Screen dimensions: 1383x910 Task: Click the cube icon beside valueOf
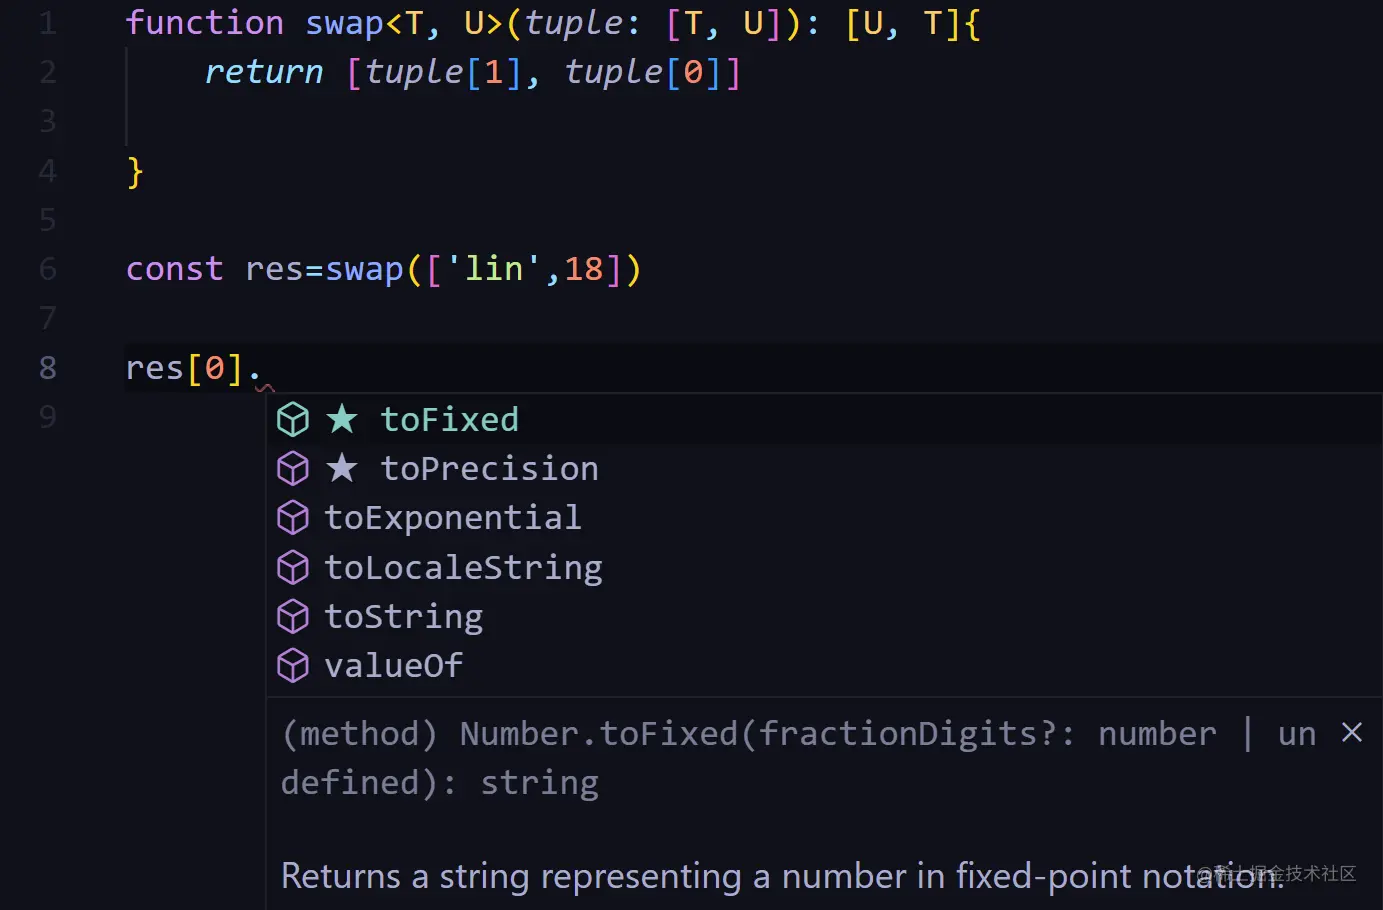[293, 666]
